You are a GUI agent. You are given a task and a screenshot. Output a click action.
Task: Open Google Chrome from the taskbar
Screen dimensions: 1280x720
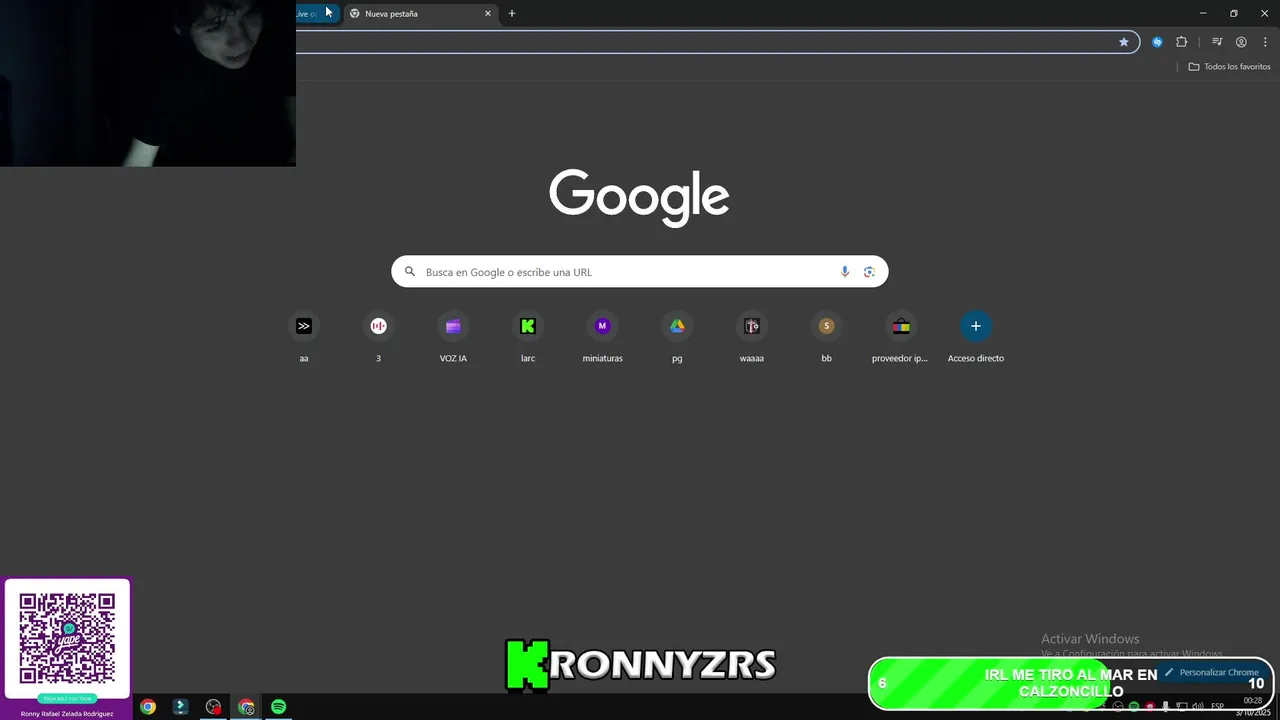coord(148,707)
